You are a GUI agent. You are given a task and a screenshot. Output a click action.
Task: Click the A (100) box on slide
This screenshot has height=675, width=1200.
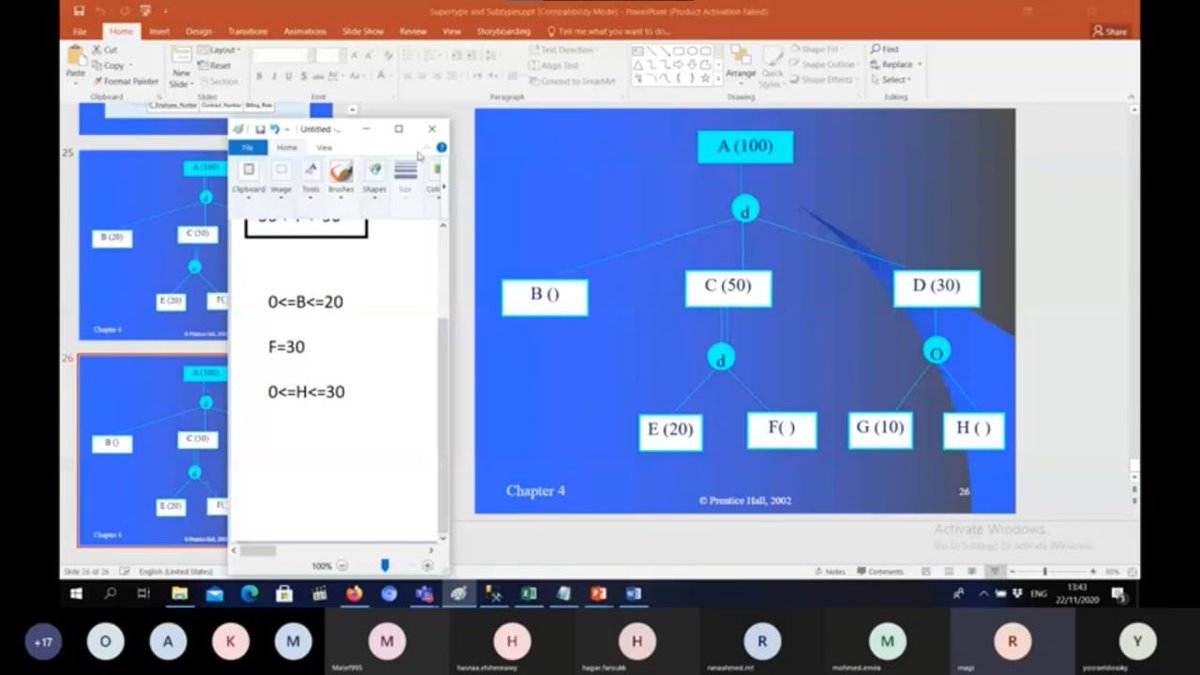(745, 146)
